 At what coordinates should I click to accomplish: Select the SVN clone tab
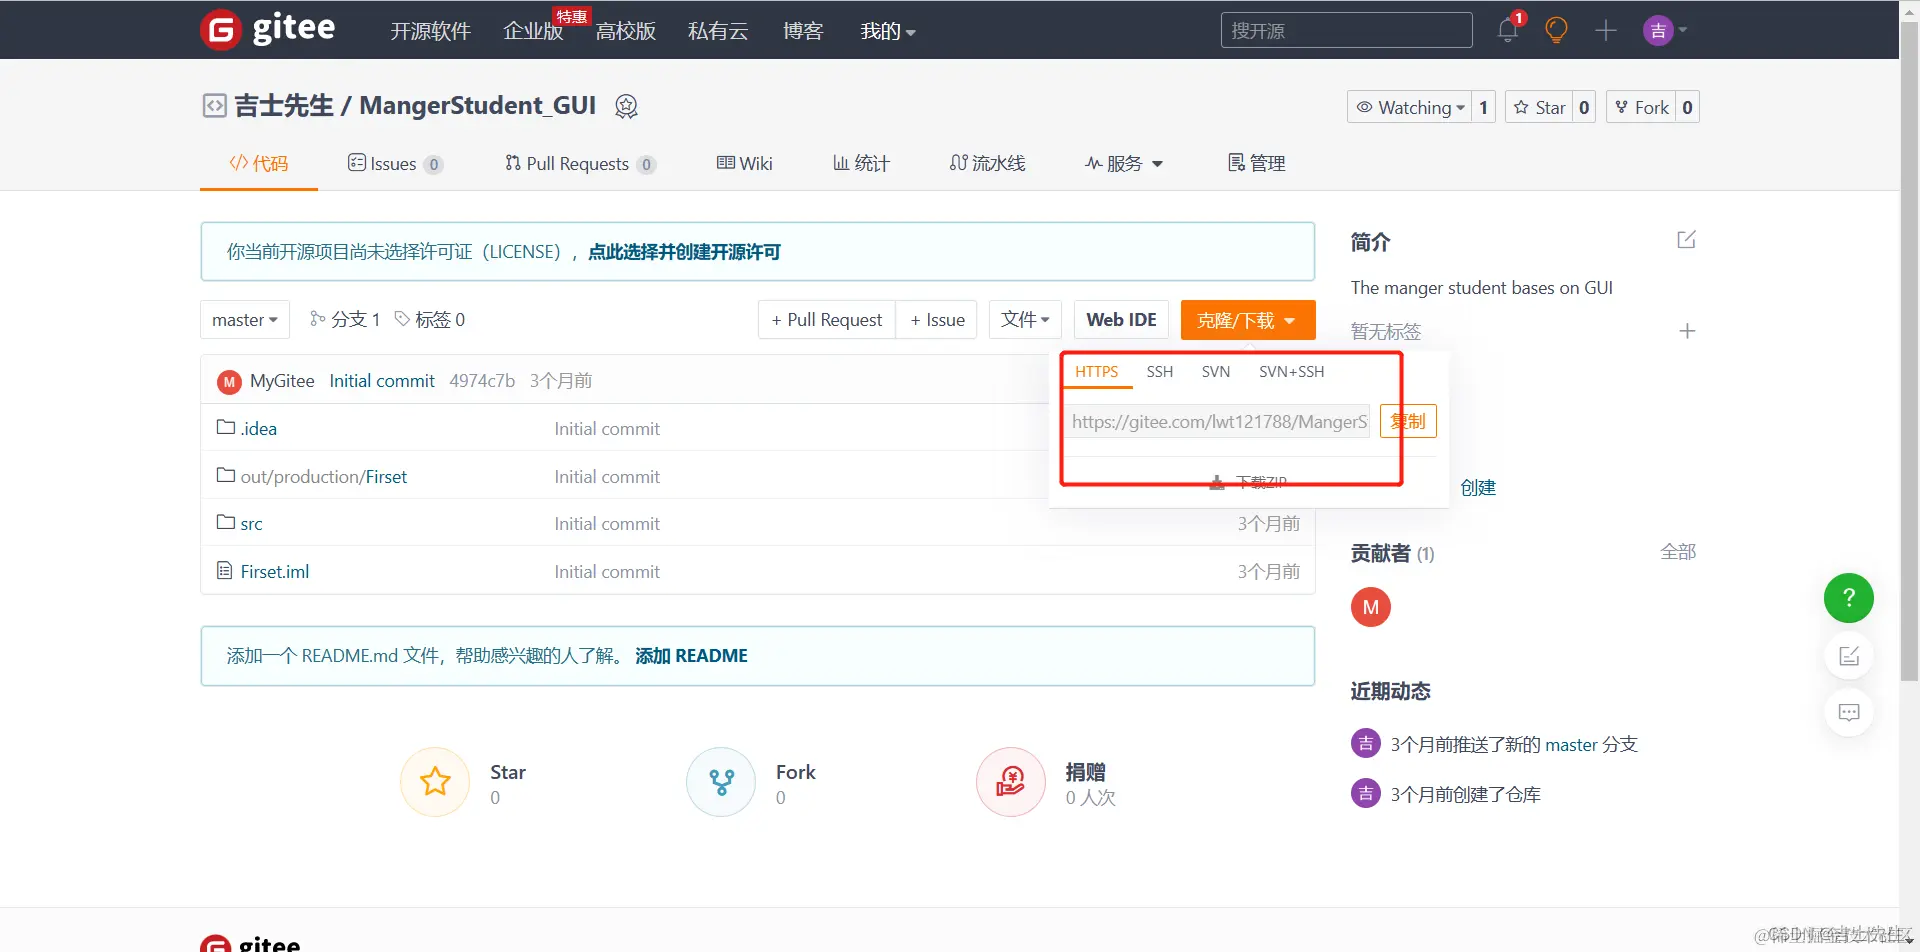[x=1215, y=372]
